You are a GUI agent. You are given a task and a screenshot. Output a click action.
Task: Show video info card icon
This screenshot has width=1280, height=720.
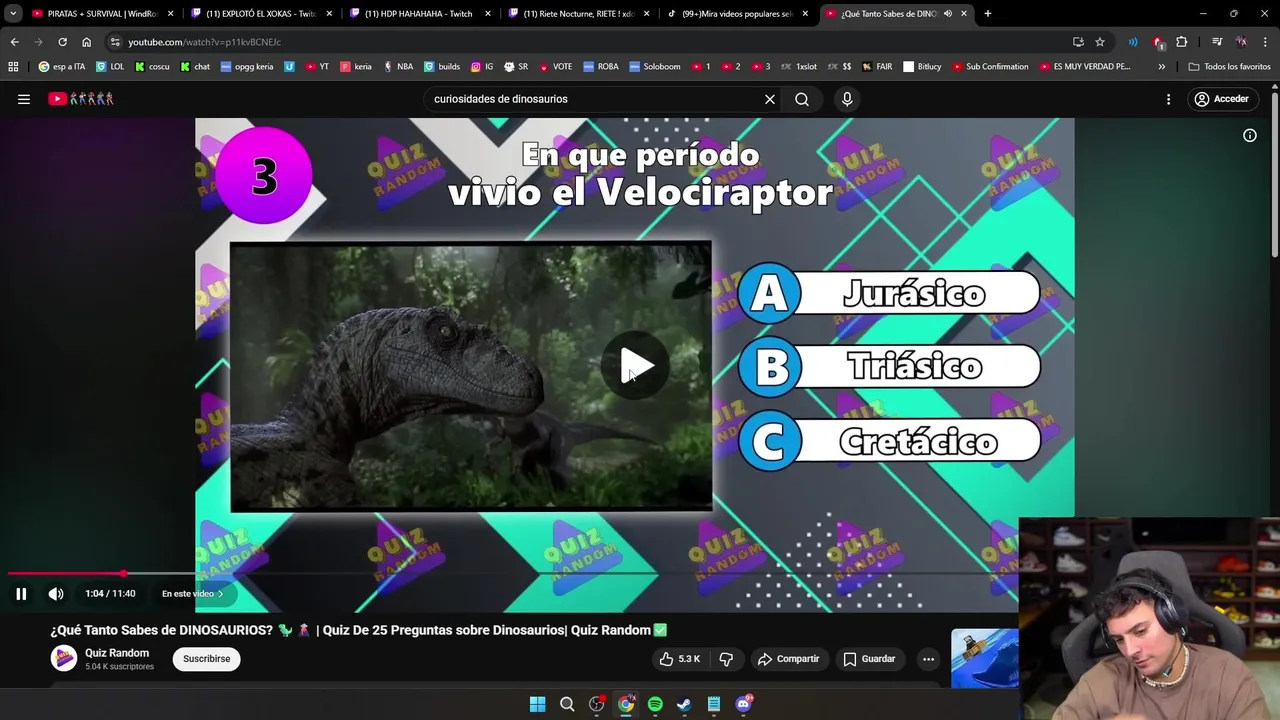tap(1250, 135)
